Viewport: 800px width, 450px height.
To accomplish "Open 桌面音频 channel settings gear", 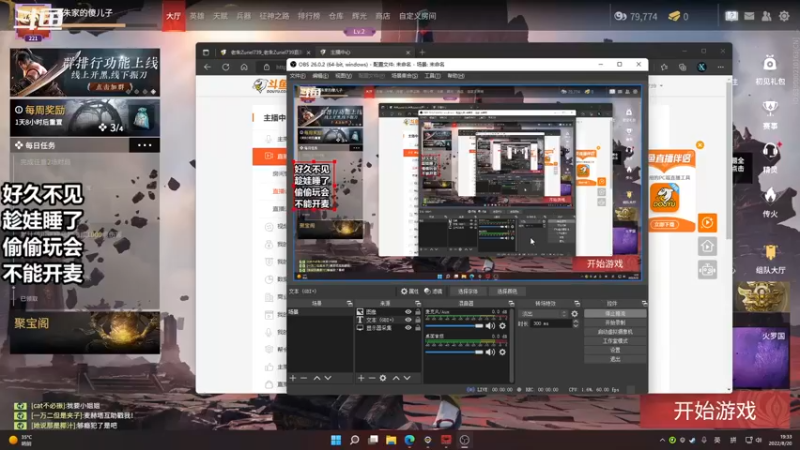I will (503, 352).
